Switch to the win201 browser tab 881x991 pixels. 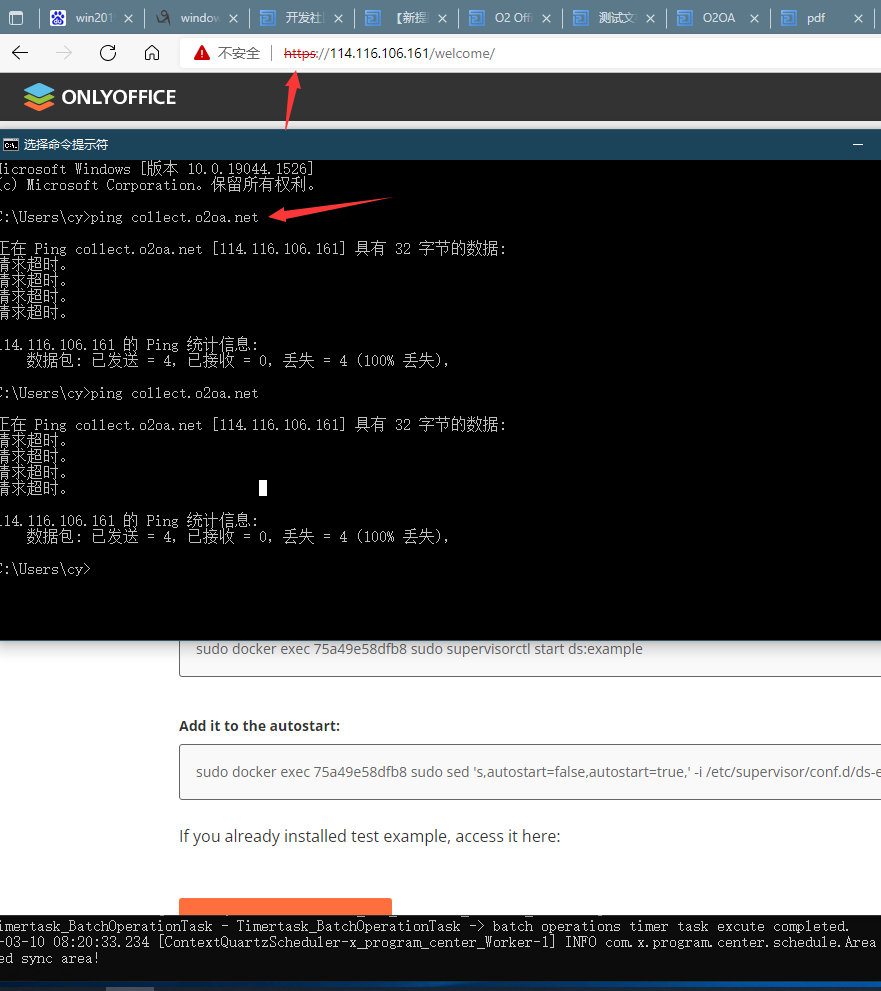point(93,18)
